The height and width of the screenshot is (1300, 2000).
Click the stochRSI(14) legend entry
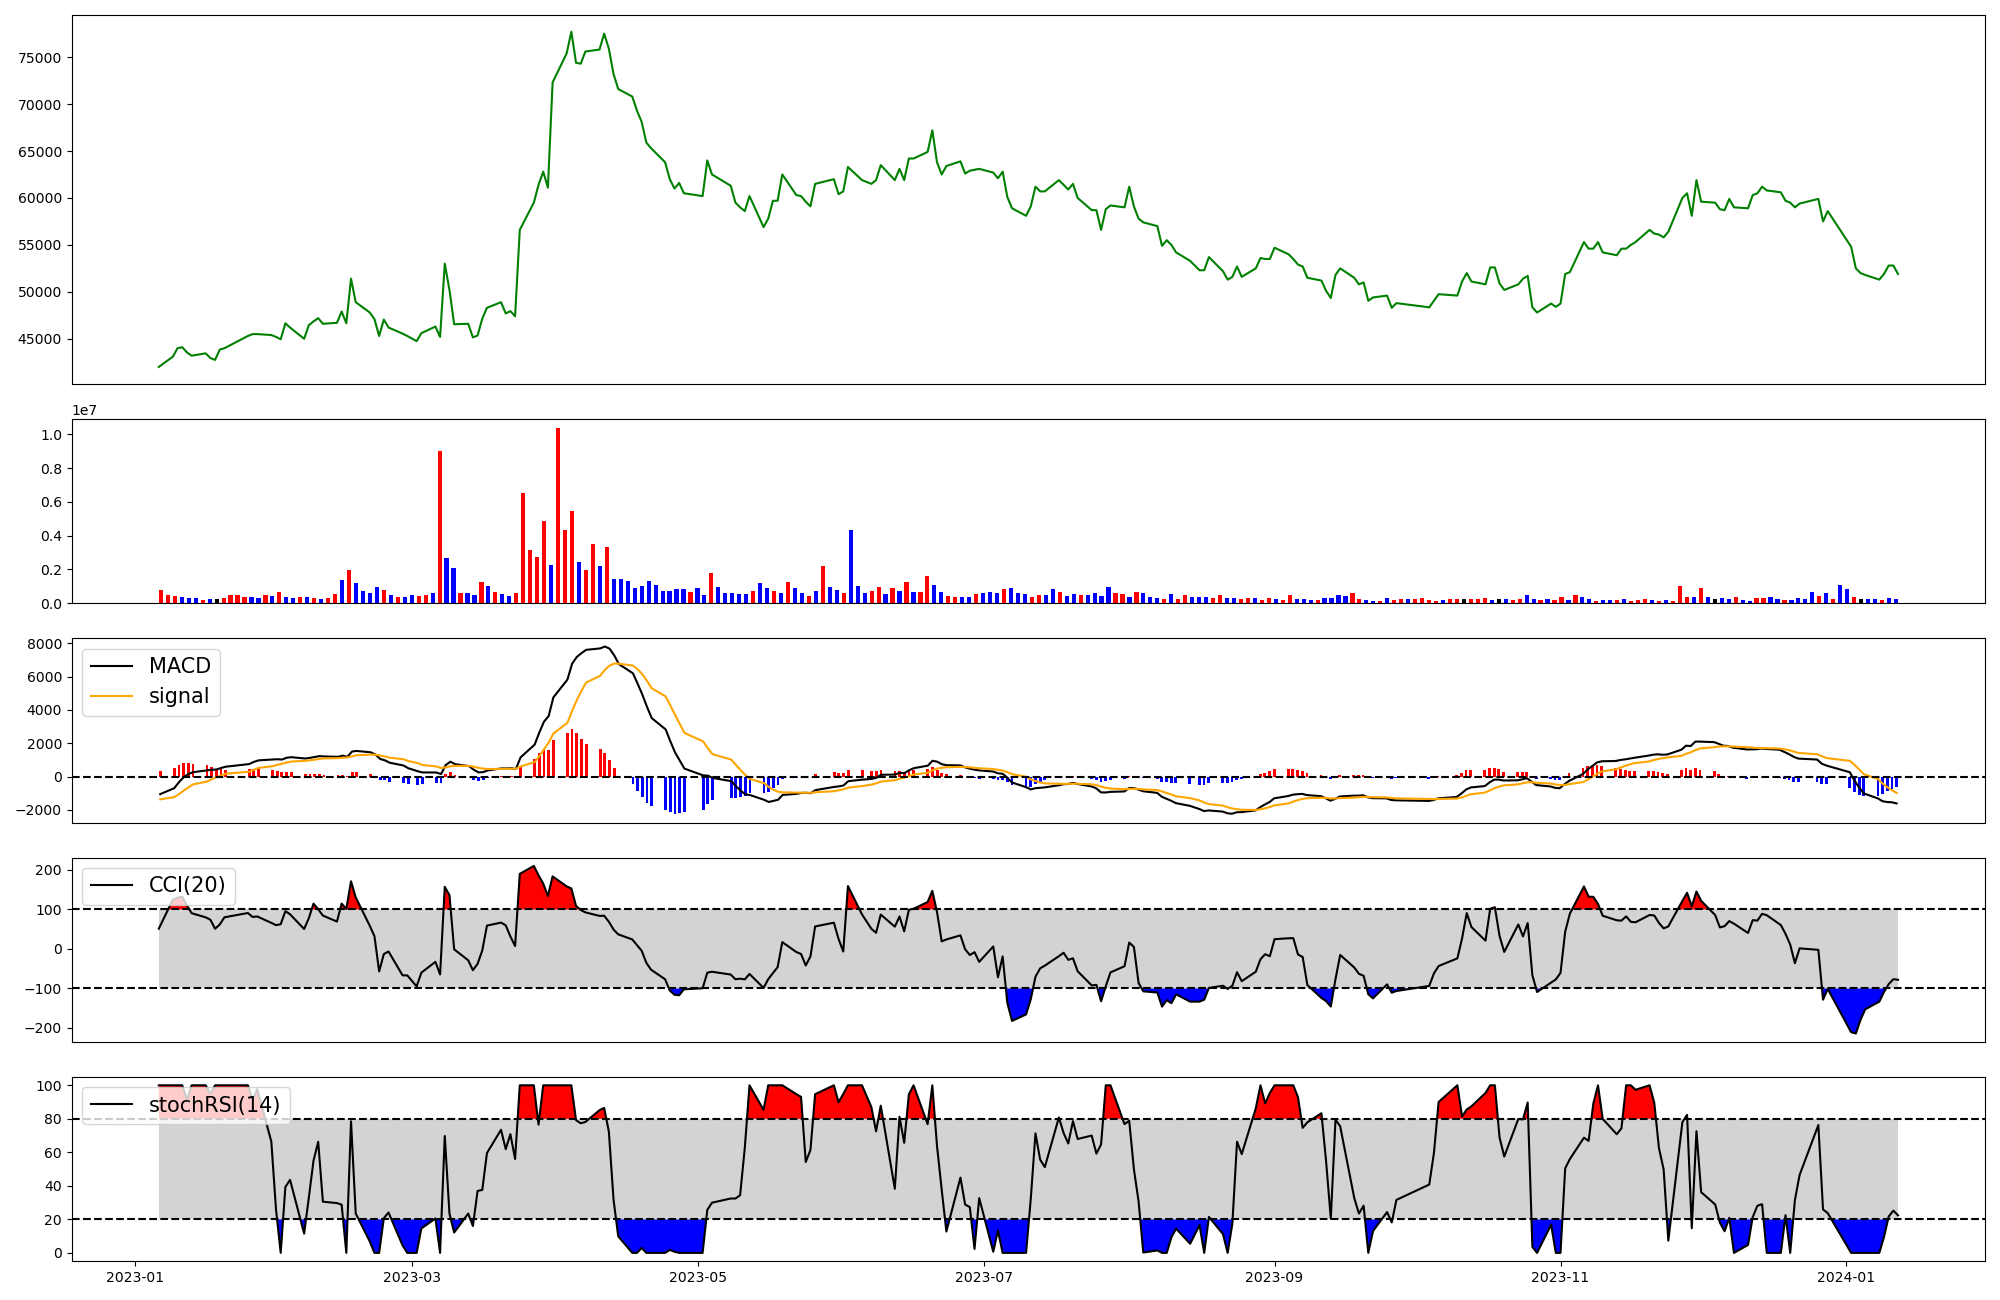(214, 1105)
